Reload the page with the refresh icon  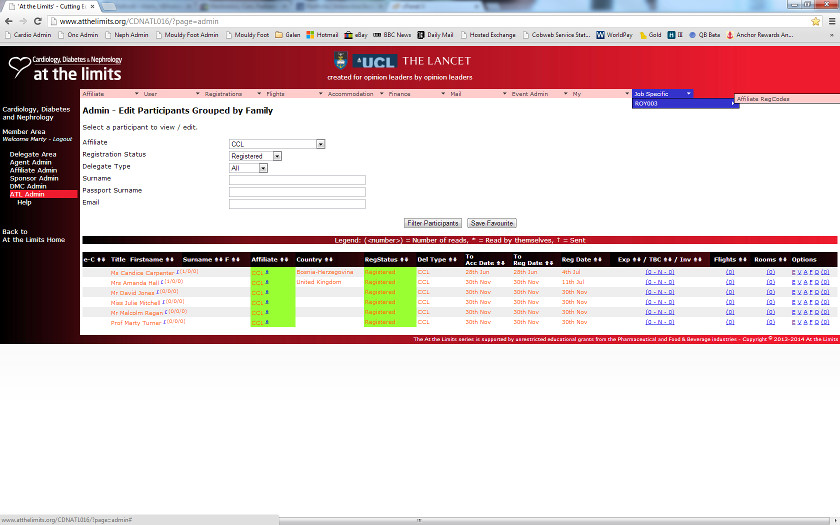38,21
